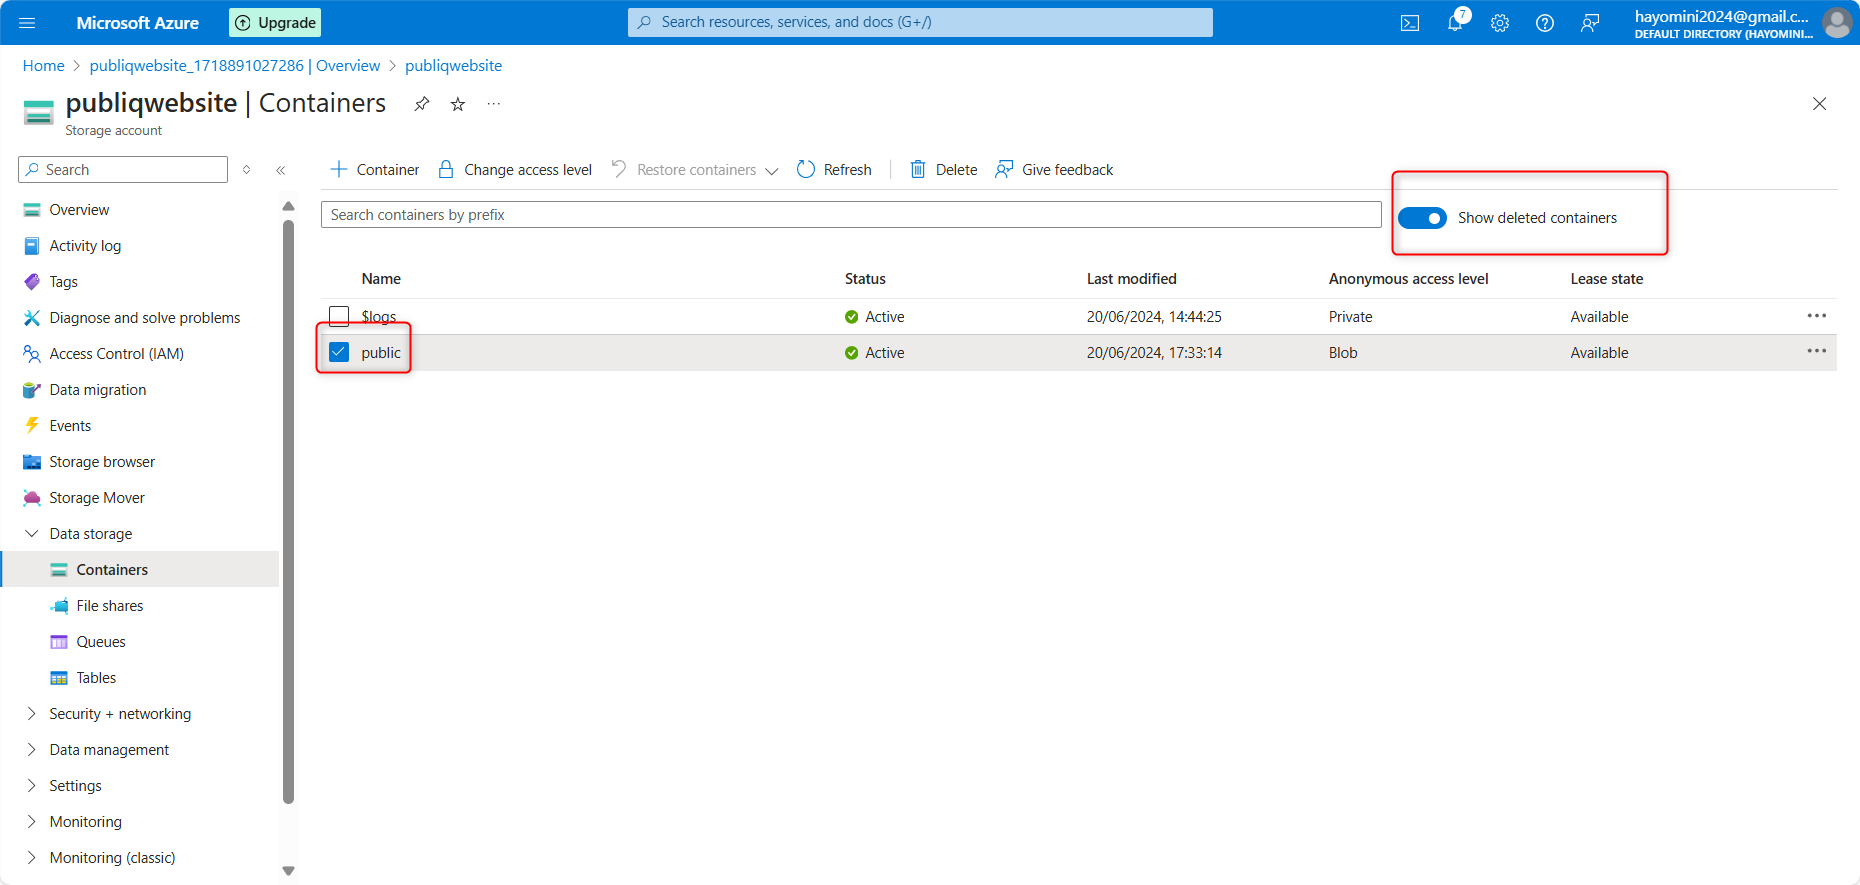Click the Change access level button
The width and height of the screenshot is (1860, 885).
click(515, 170)
